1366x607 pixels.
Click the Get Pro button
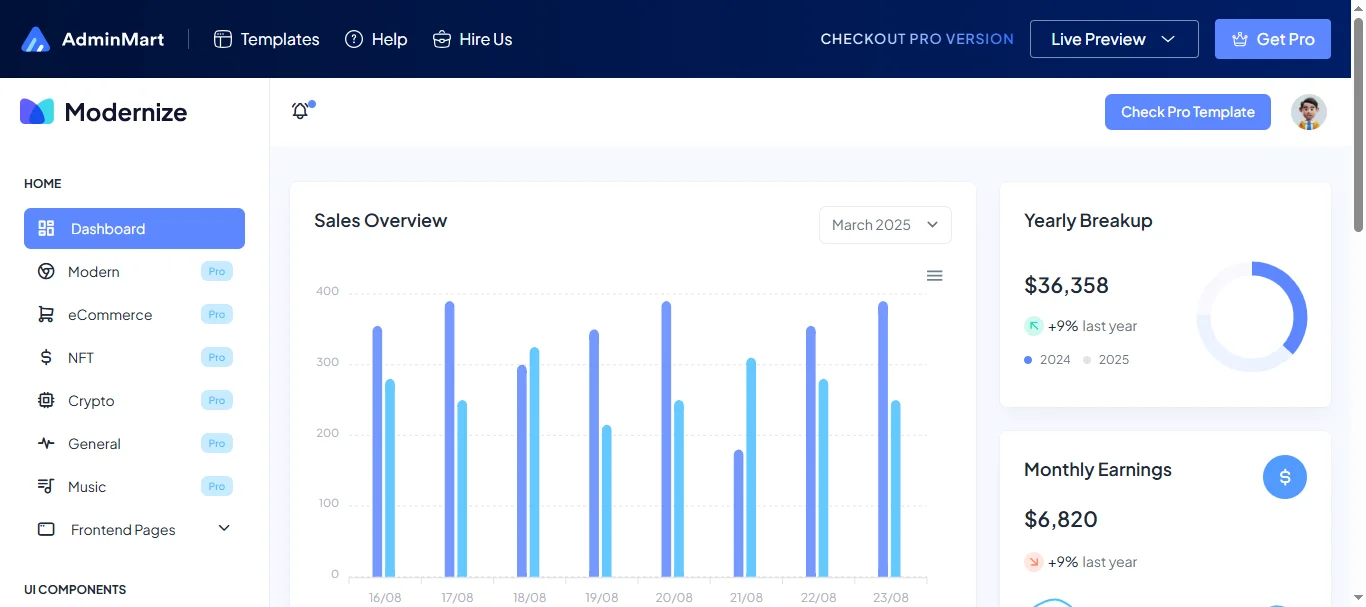click(1272, 39)
